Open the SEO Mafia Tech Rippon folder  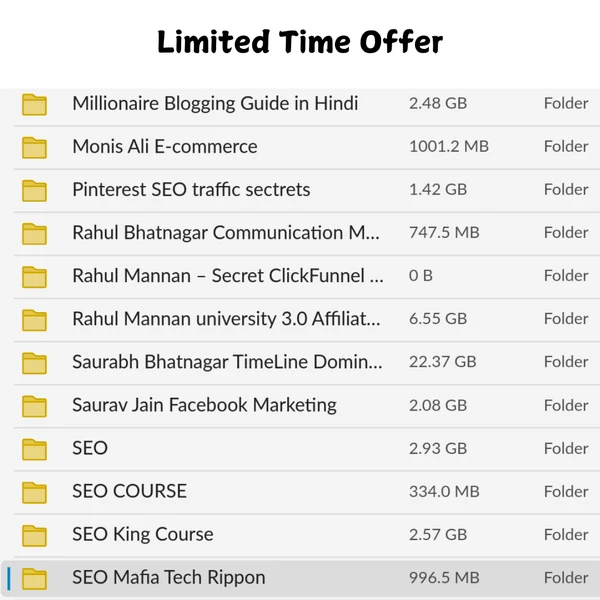coord(168,577)
